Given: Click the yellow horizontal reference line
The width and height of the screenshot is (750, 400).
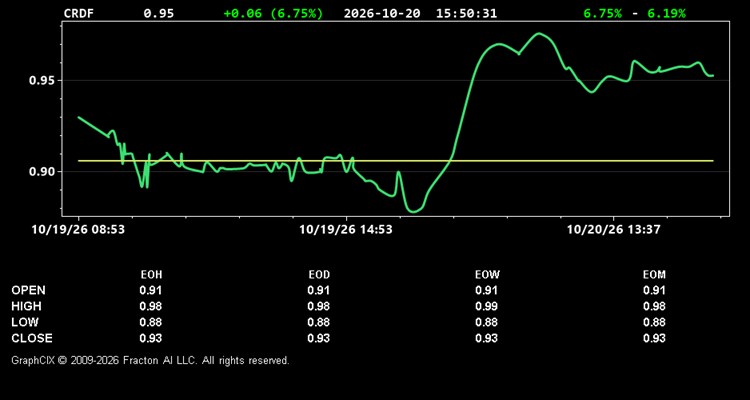Looking at the screenshot, I should coord(396,161).
